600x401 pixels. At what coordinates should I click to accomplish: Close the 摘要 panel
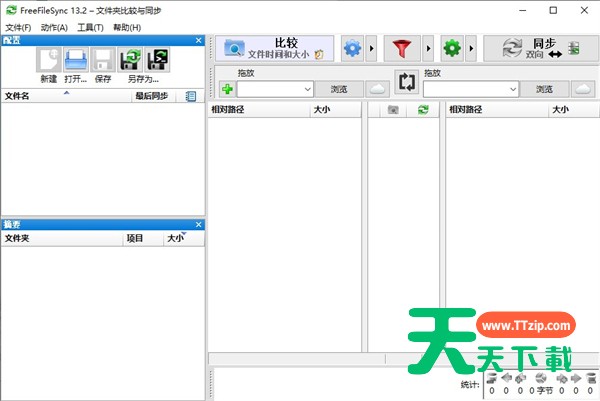pos(199,225)
